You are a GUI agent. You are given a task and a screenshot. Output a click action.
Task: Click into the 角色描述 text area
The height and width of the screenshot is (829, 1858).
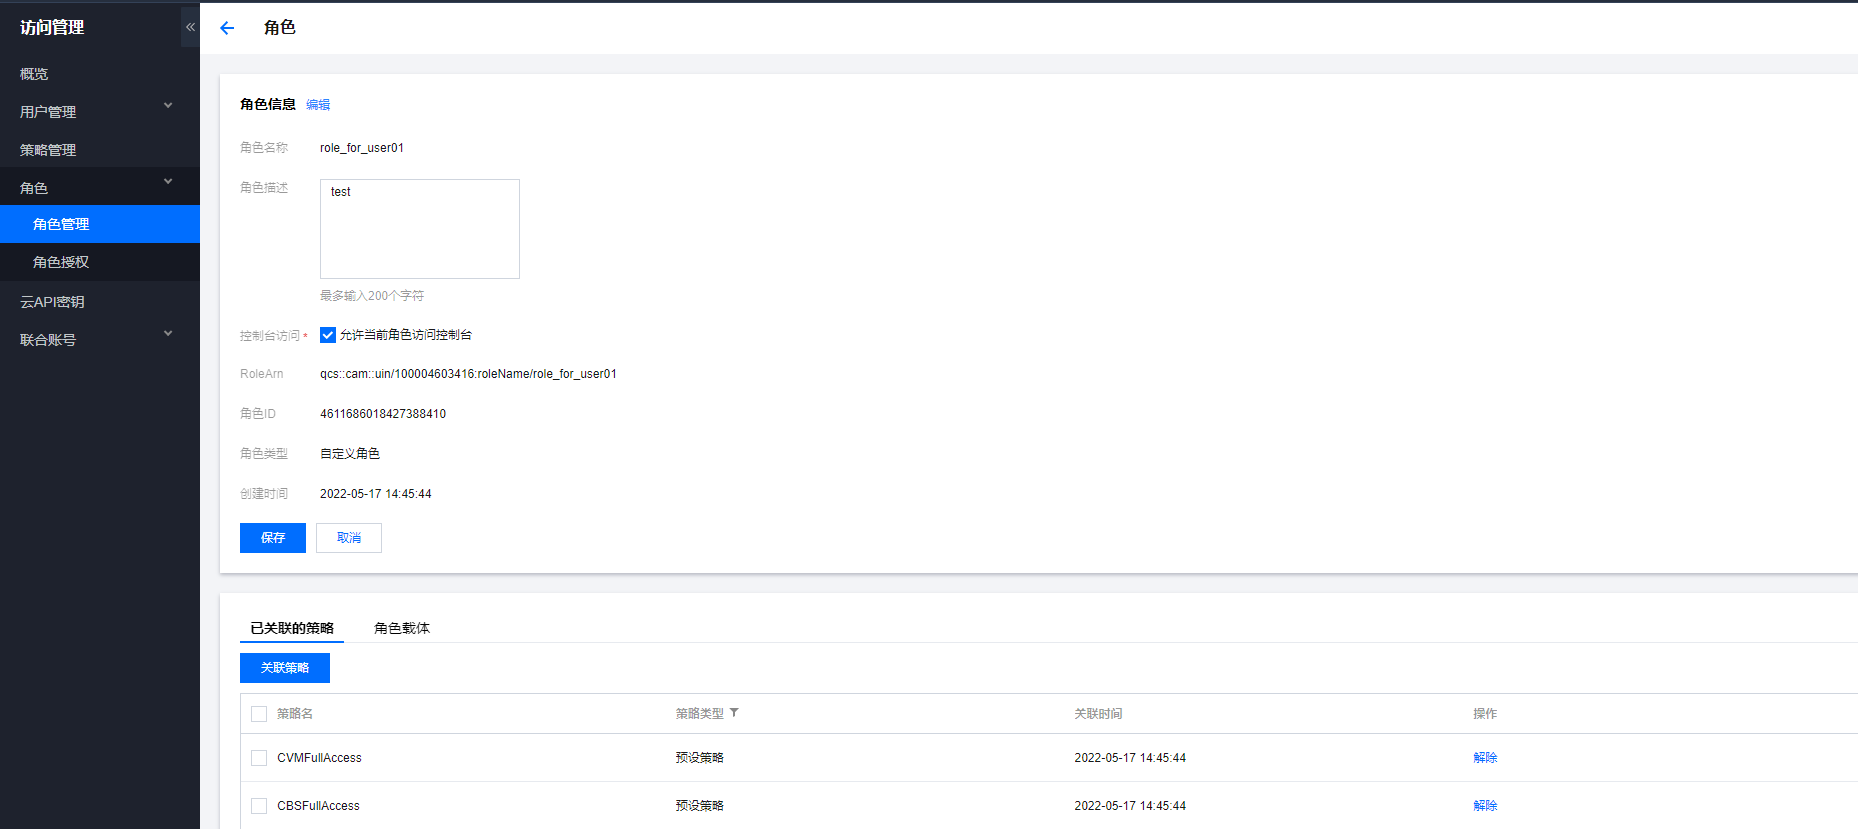(x=420, y=229)
